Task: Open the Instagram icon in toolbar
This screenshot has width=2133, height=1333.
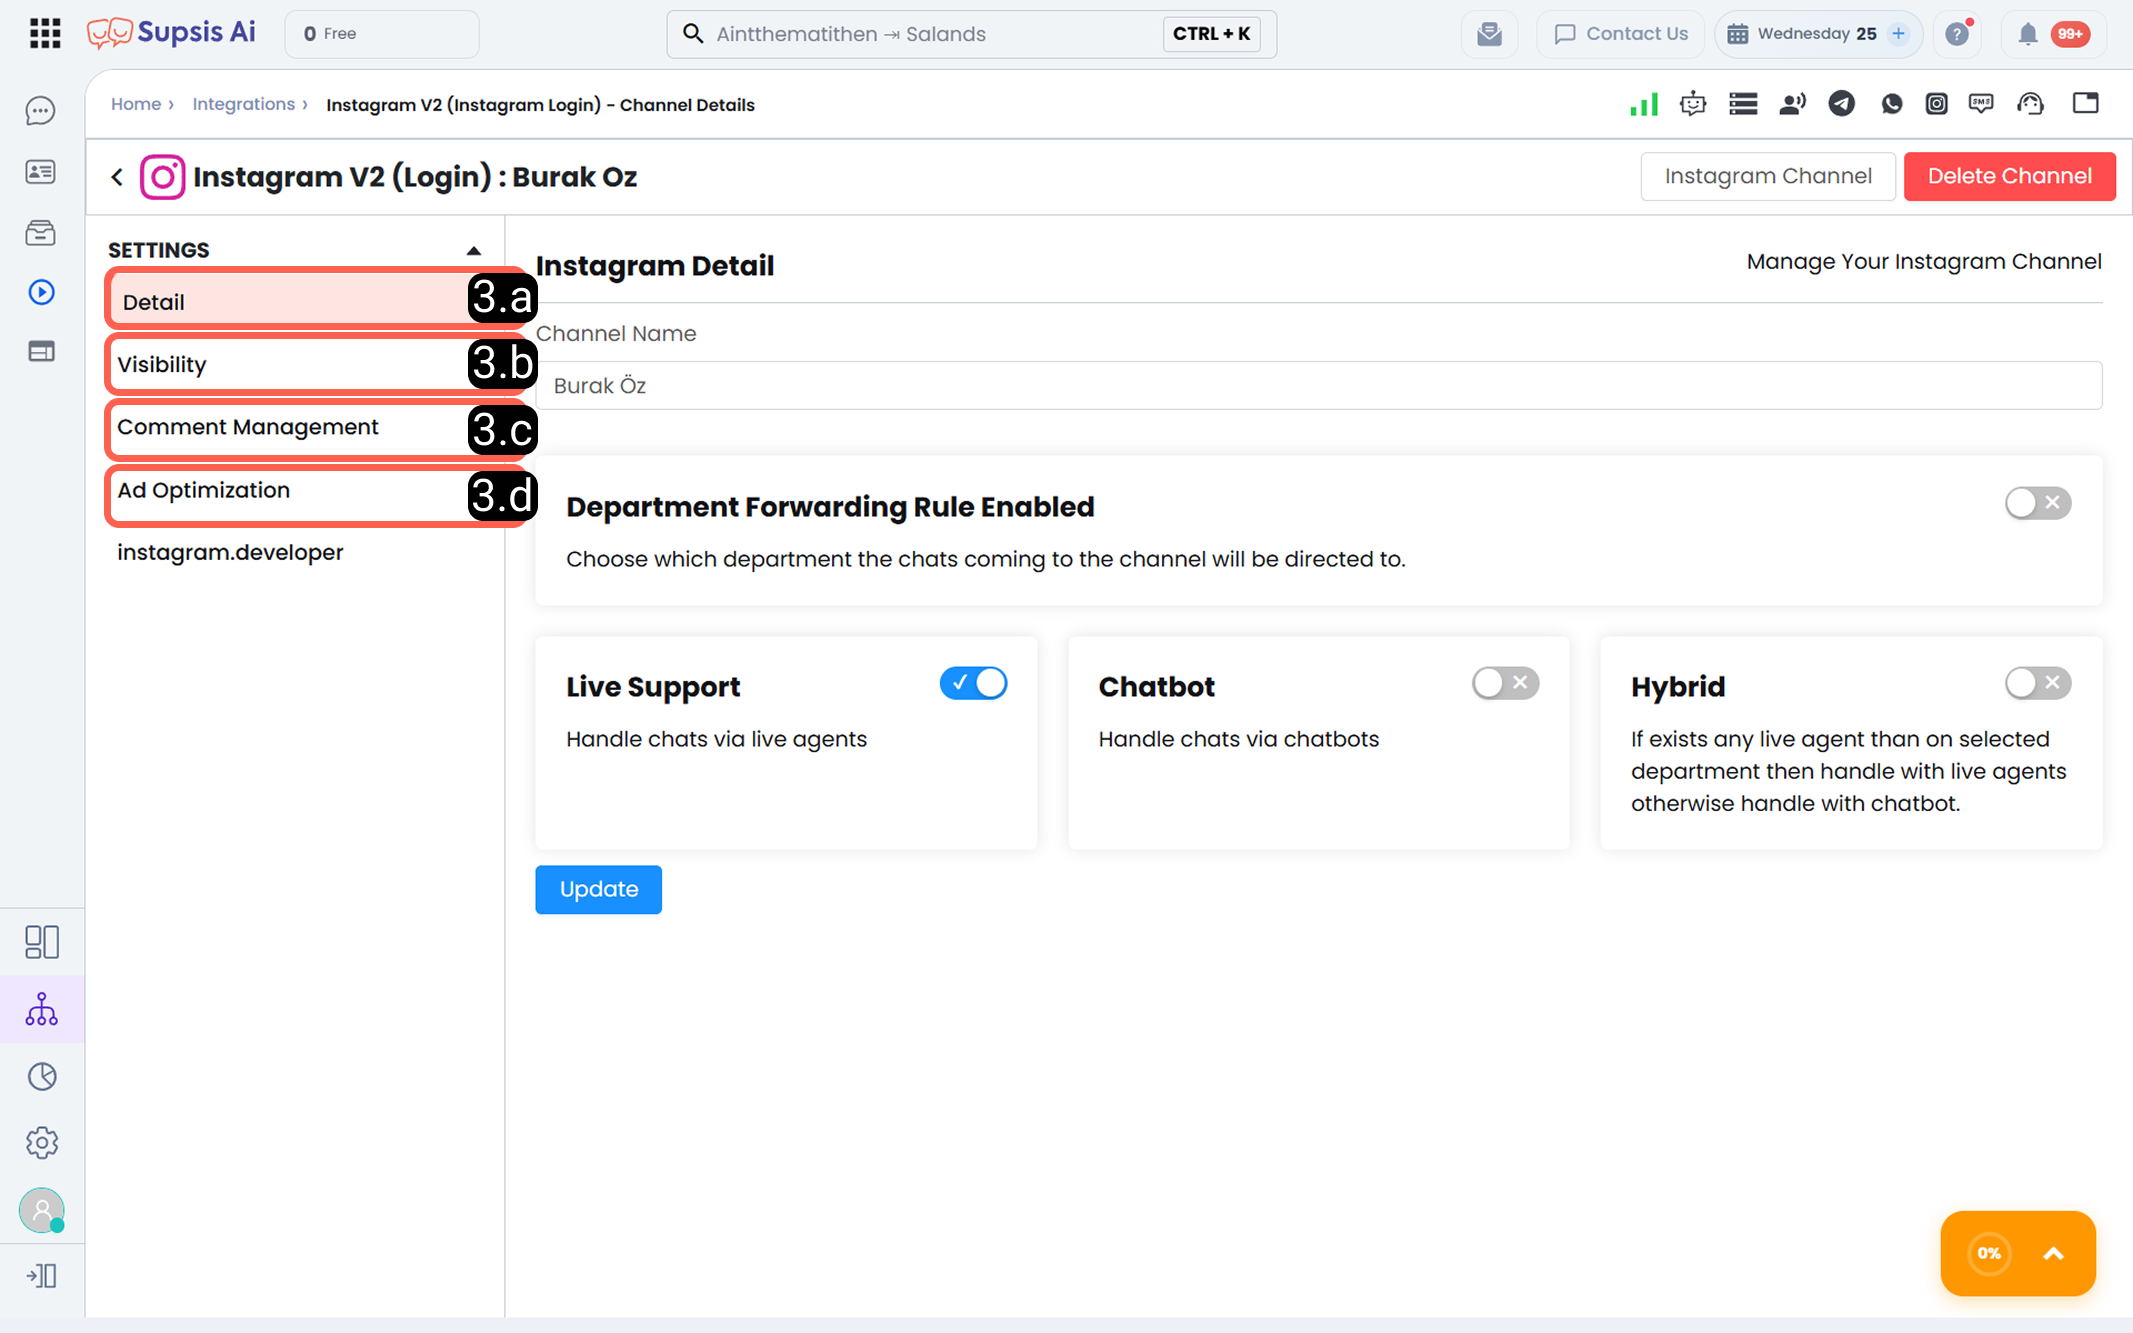Action: [x=1936, y=104]
